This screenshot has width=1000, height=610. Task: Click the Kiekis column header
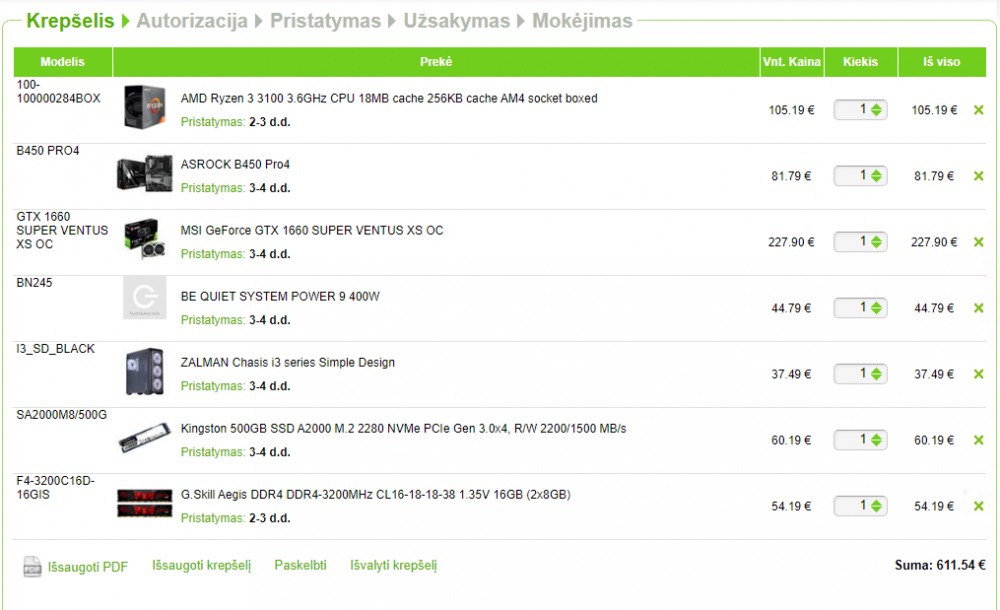click(x=861, y=62)
